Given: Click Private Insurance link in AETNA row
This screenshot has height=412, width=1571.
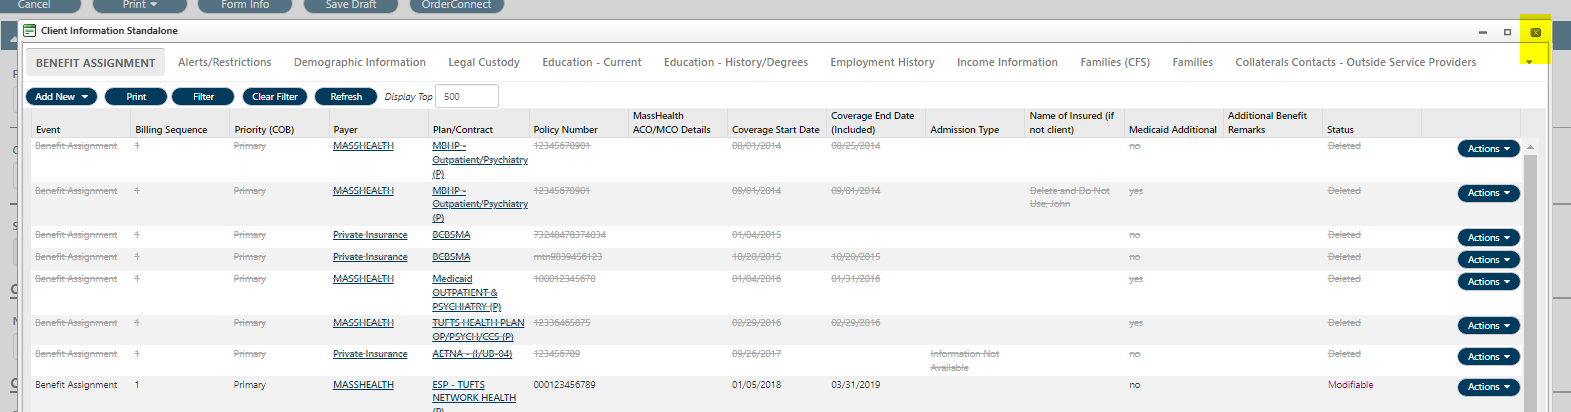Looking at the screenshot, I should coord(370,354).
